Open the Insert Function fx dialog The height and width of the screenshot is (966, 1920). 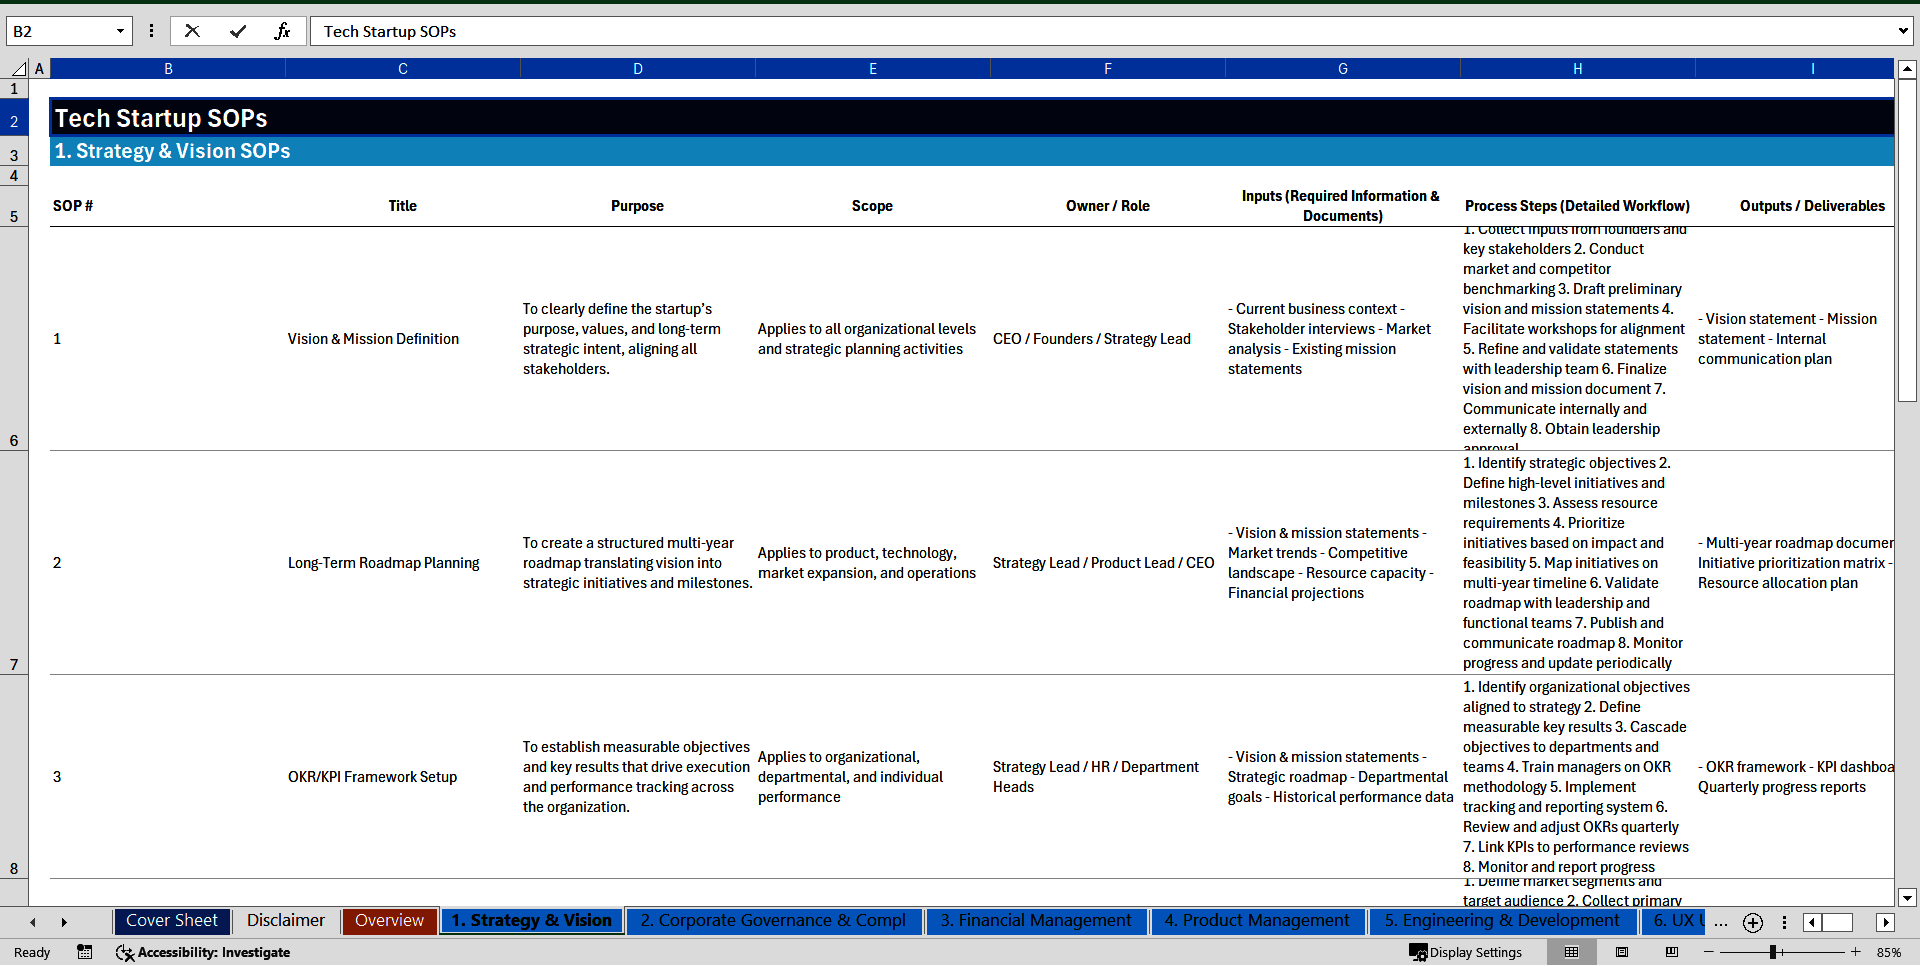click(x=282, y=31)
